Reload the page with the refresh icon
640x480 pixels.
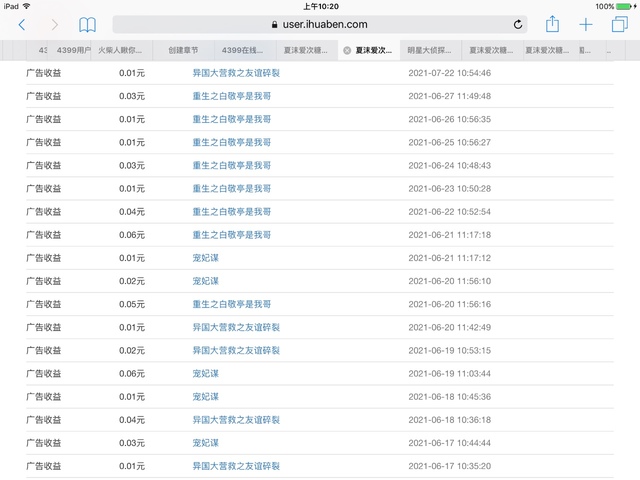pyautogui.click(x=517, y=24)
